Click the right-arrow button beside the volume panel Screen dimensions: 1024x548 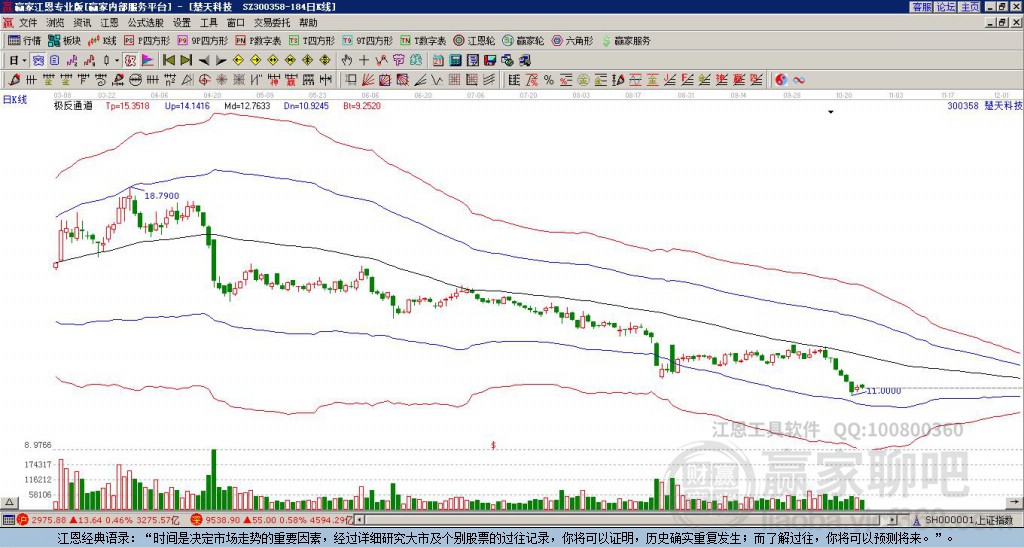tap(1015, 502)
